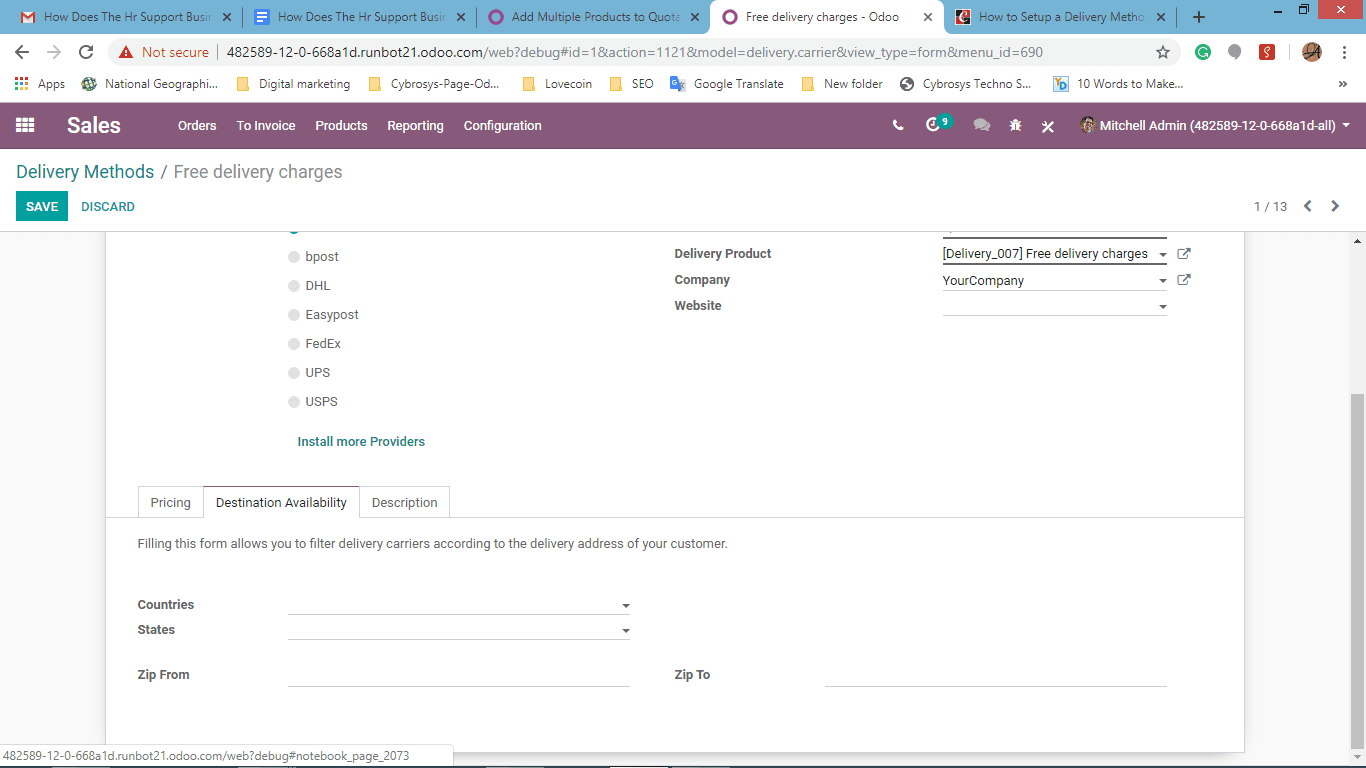Go to next record arrow

click(x=1335, y=206)
